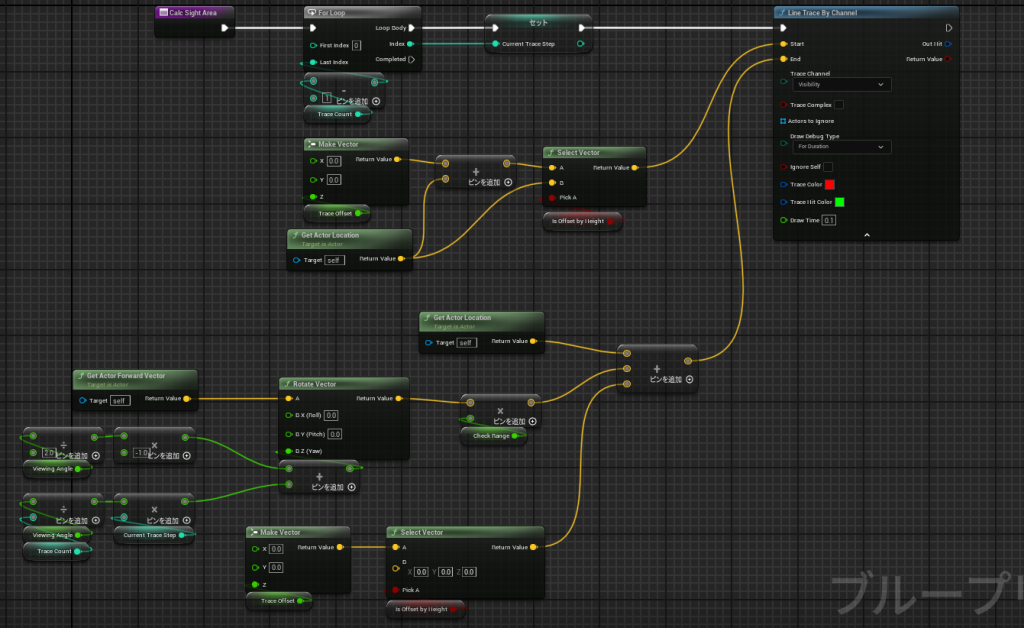Open the red Trace Color swatch
The image size is (1024, 628).
click(829, 185)
